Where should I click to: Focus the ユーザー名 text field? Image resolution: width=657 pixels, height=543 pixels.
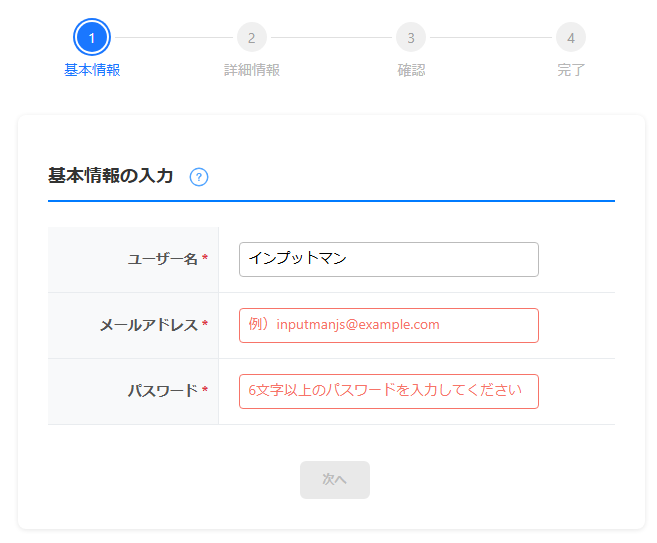[388, 259]
